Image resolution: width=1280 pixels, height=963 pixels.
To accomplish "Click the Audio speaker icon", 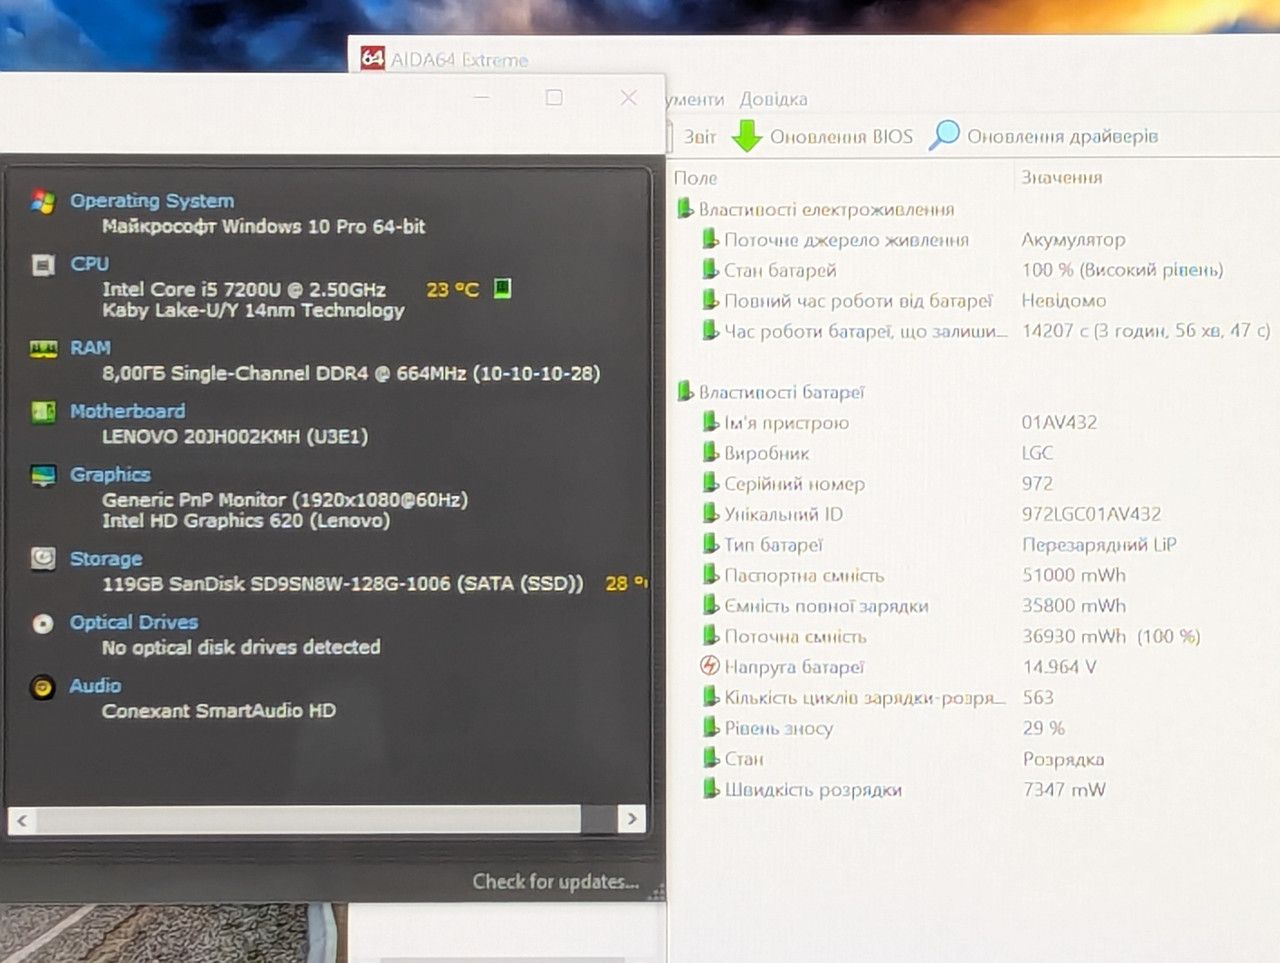I will pyautogui.click(x=43, y=686).
